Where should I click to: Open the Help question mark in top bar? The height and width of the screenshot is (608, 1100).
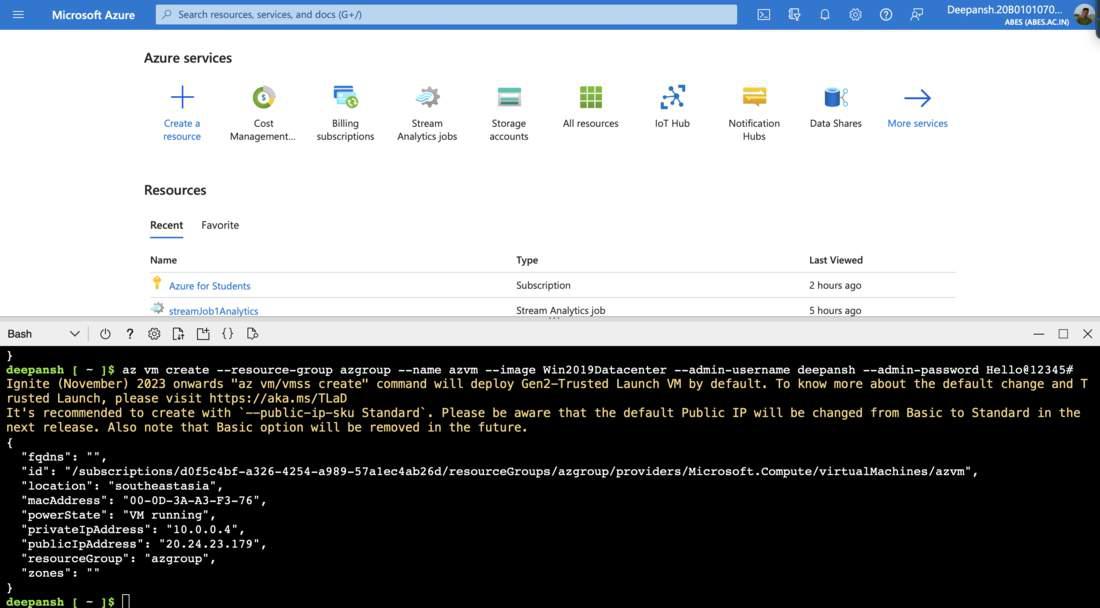click(886, 14)
